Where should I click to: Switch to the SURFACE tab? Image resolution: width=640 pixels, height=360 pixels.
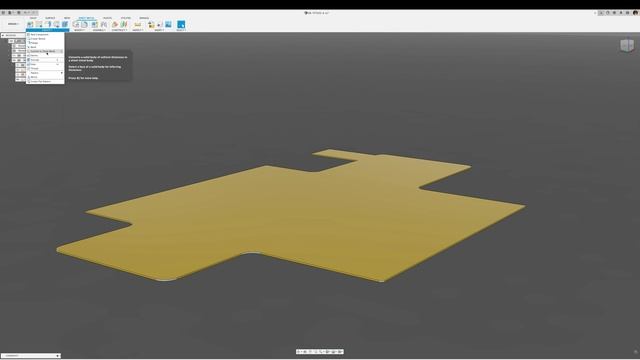click(50, 18)
